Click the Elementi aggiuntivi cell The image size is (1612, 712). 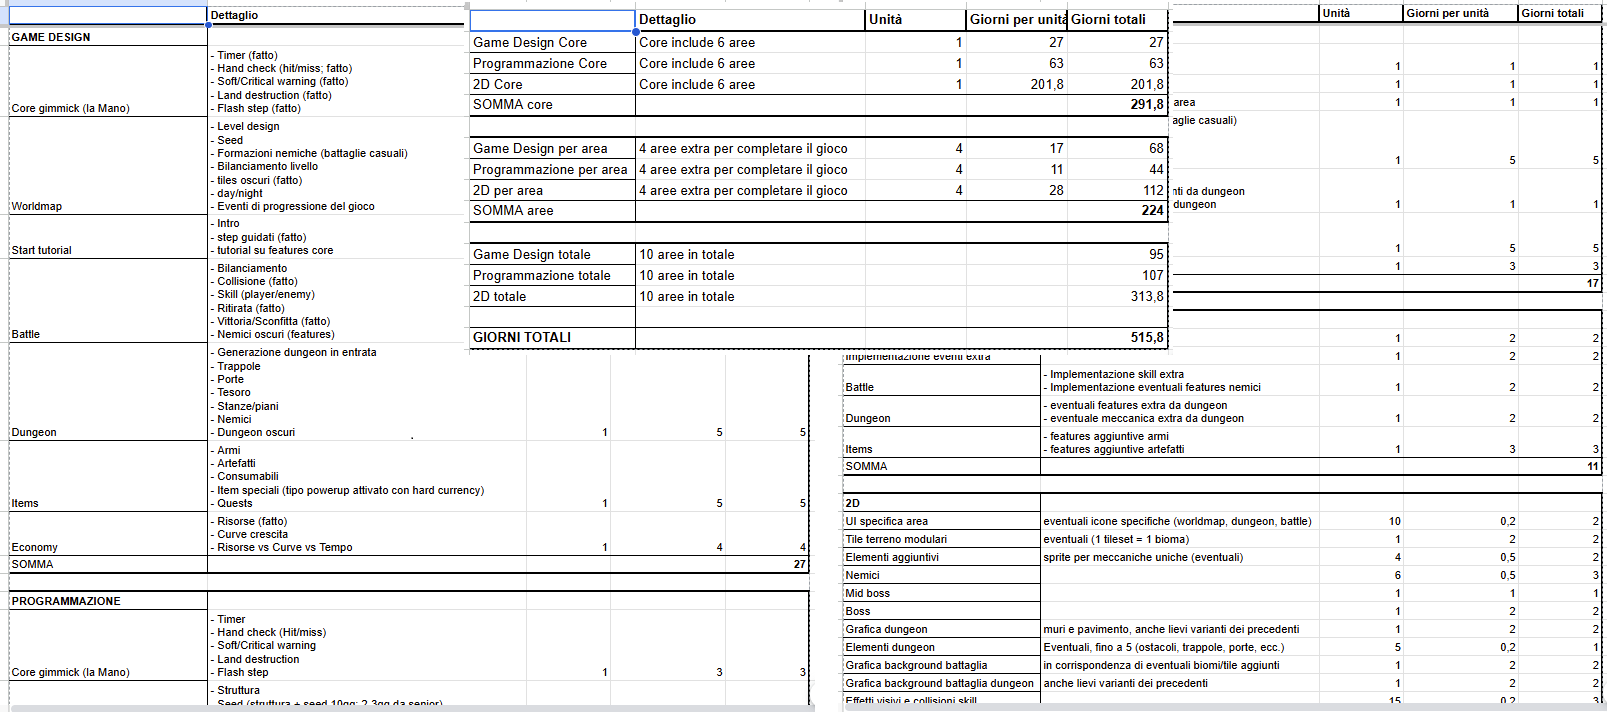point(941,557)
